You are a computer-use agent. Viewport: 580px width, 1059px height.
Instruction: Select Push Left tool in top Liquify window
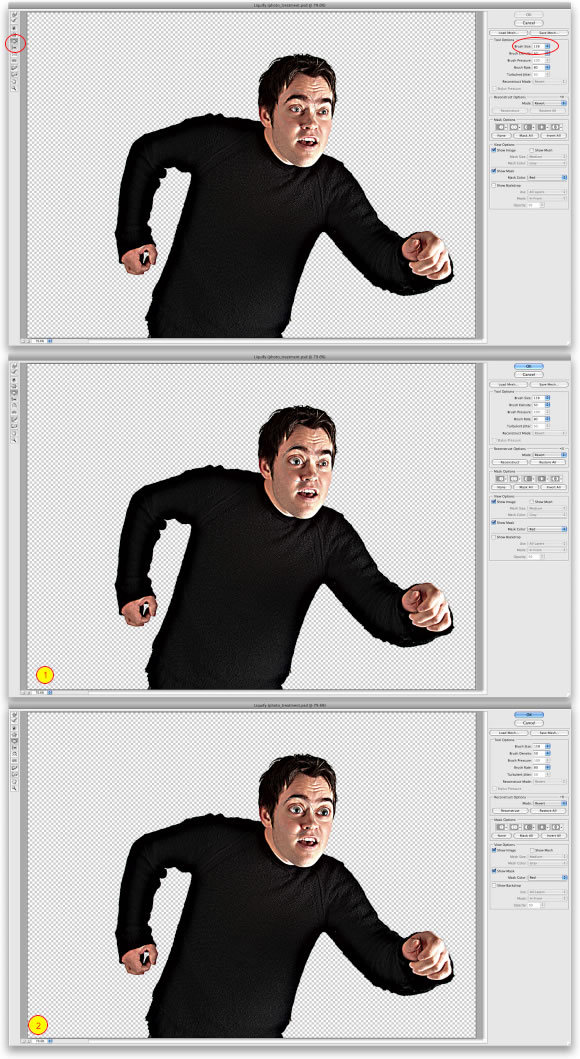[x=14, y=47]
